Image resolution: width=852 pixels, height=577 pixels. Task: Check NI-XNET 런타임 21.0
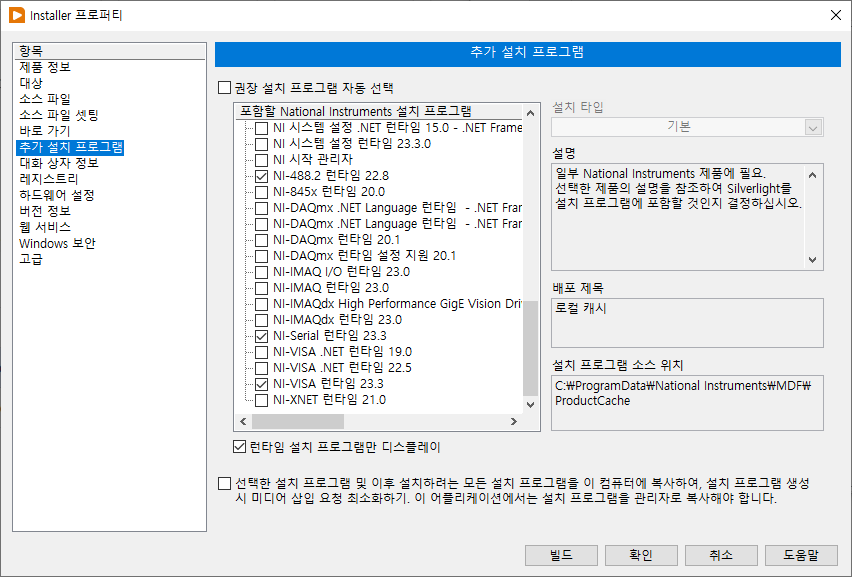pos(261,400)
